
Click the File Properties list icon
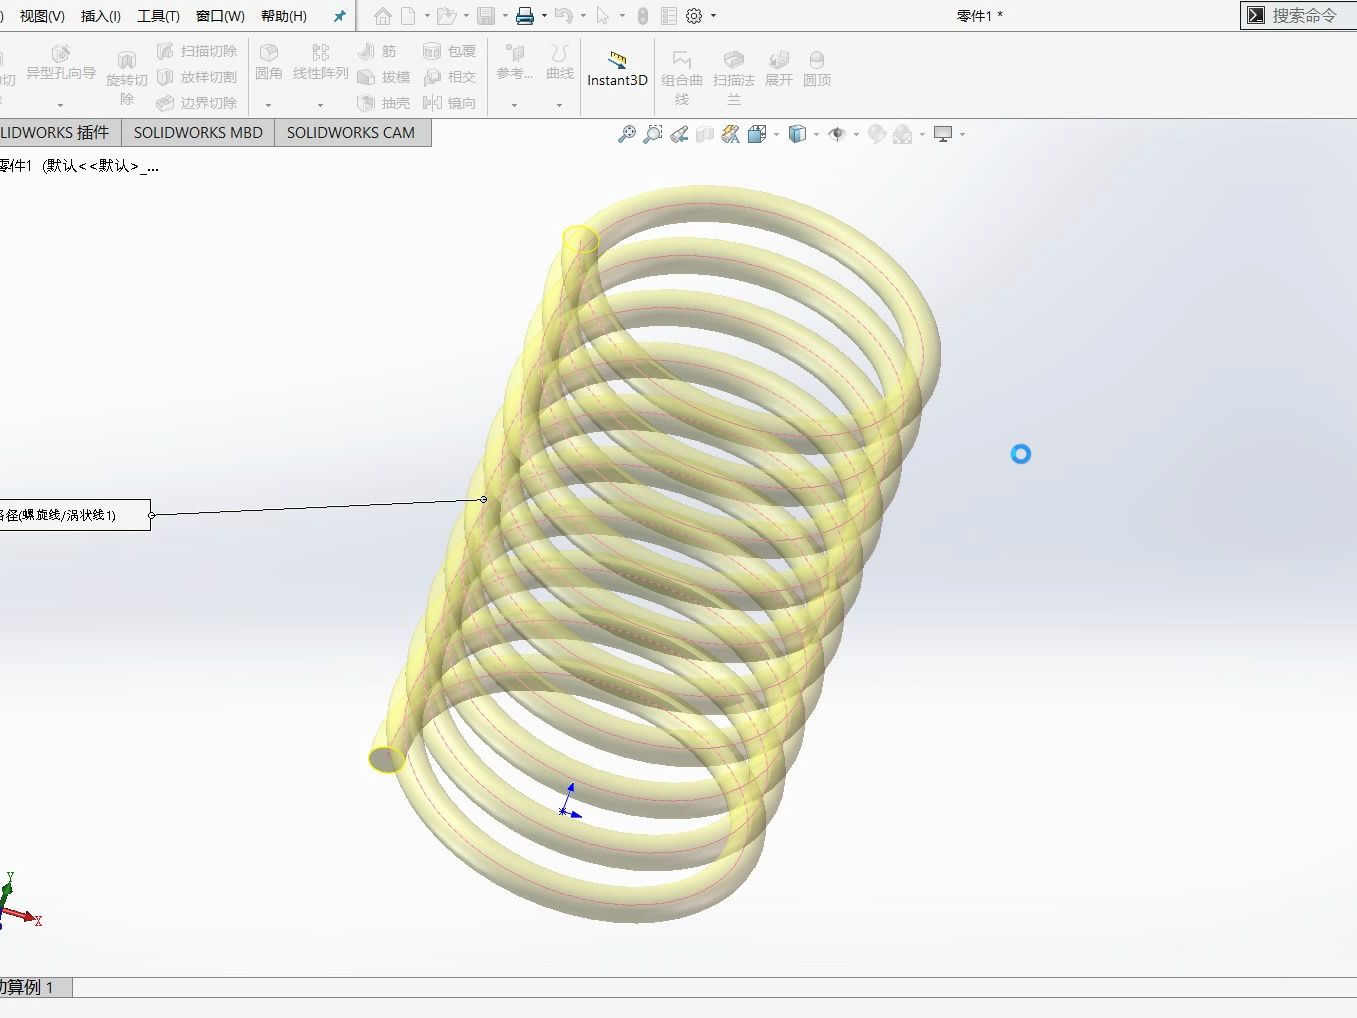[669, 16]
